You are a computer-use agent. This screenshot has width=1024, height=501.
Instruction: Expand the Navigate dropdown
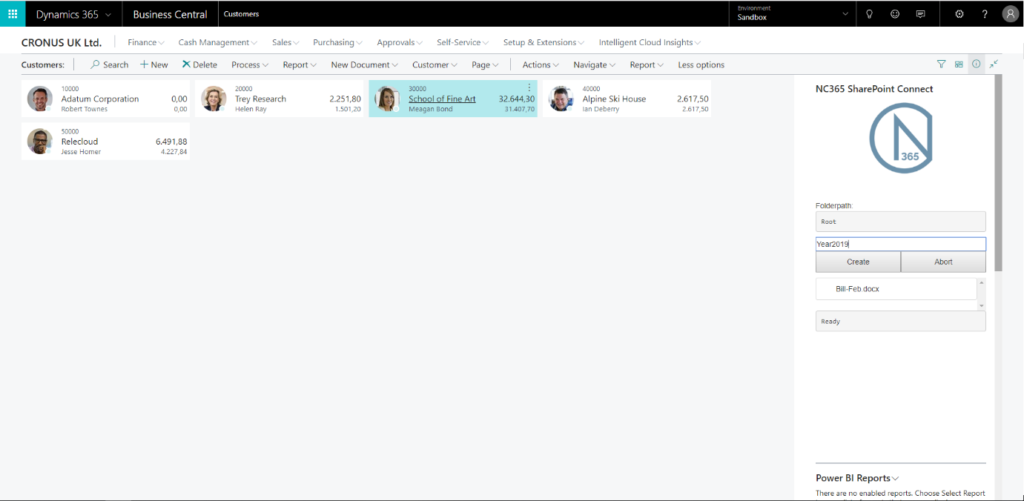click(595, 65)
